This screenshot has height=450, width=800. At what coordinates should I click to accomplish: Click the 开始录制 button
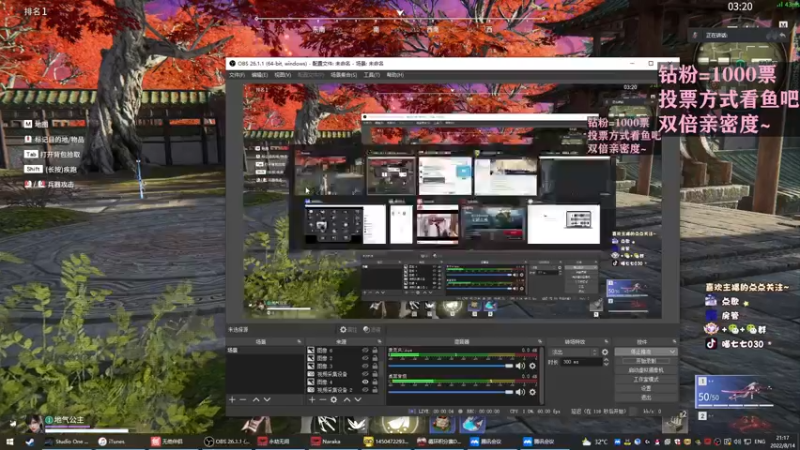point(646,361)
